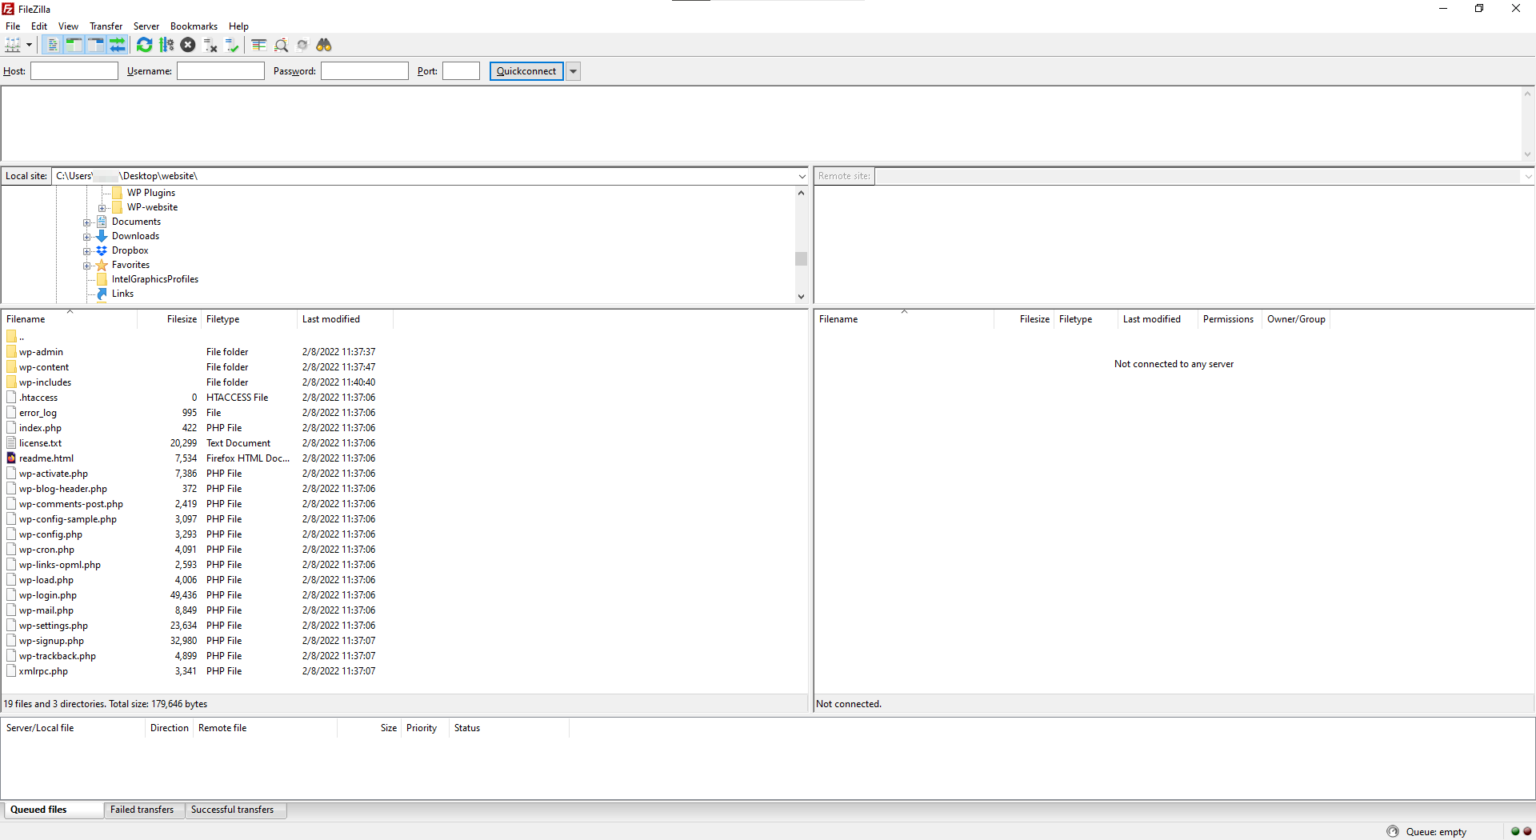Sort local files by Last modified column
This screenshot has width=1536, height=840.
click(x=331, y=319)
